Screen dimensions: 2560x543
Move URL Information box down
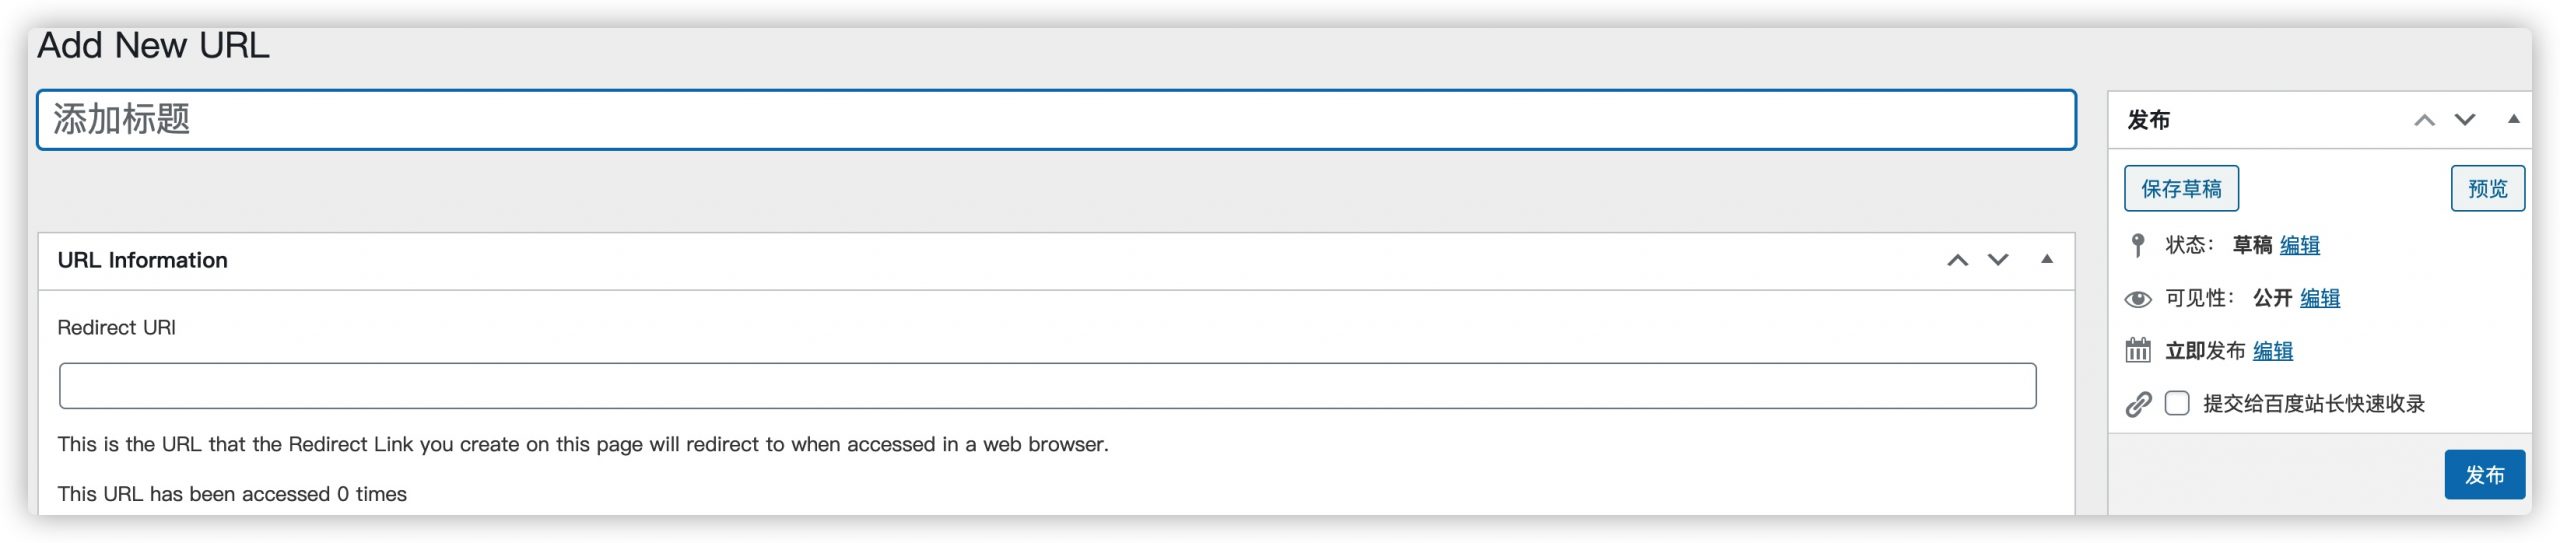[1998, 261]
